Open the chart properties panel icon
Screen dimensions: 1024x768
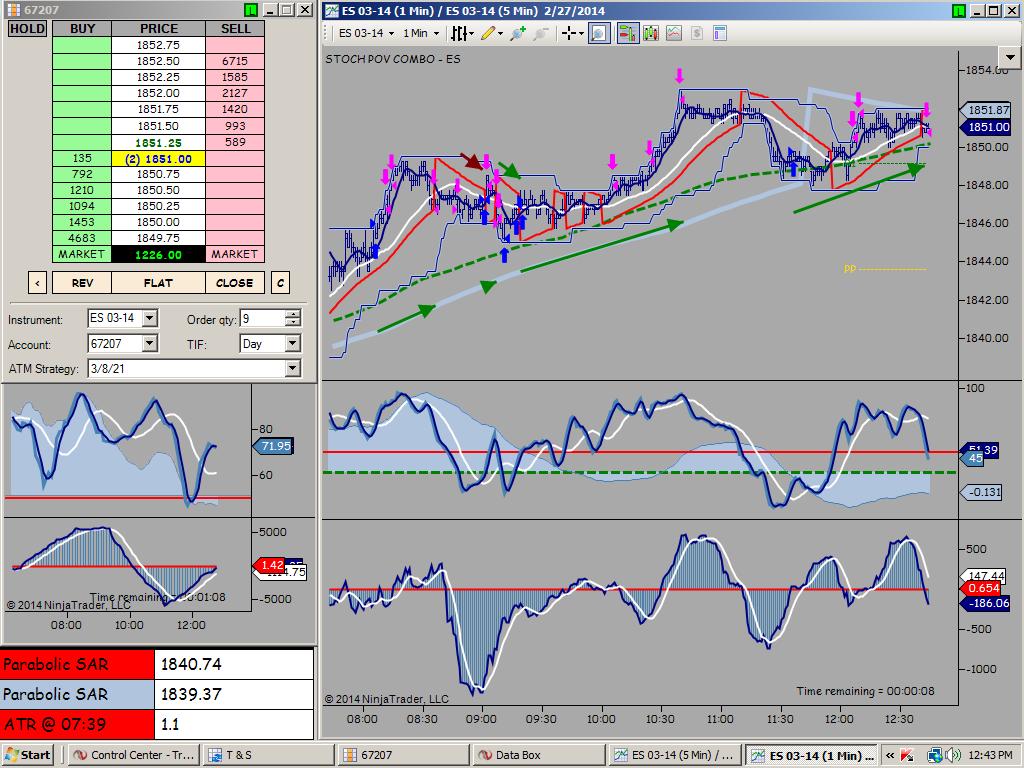(720, 33)
